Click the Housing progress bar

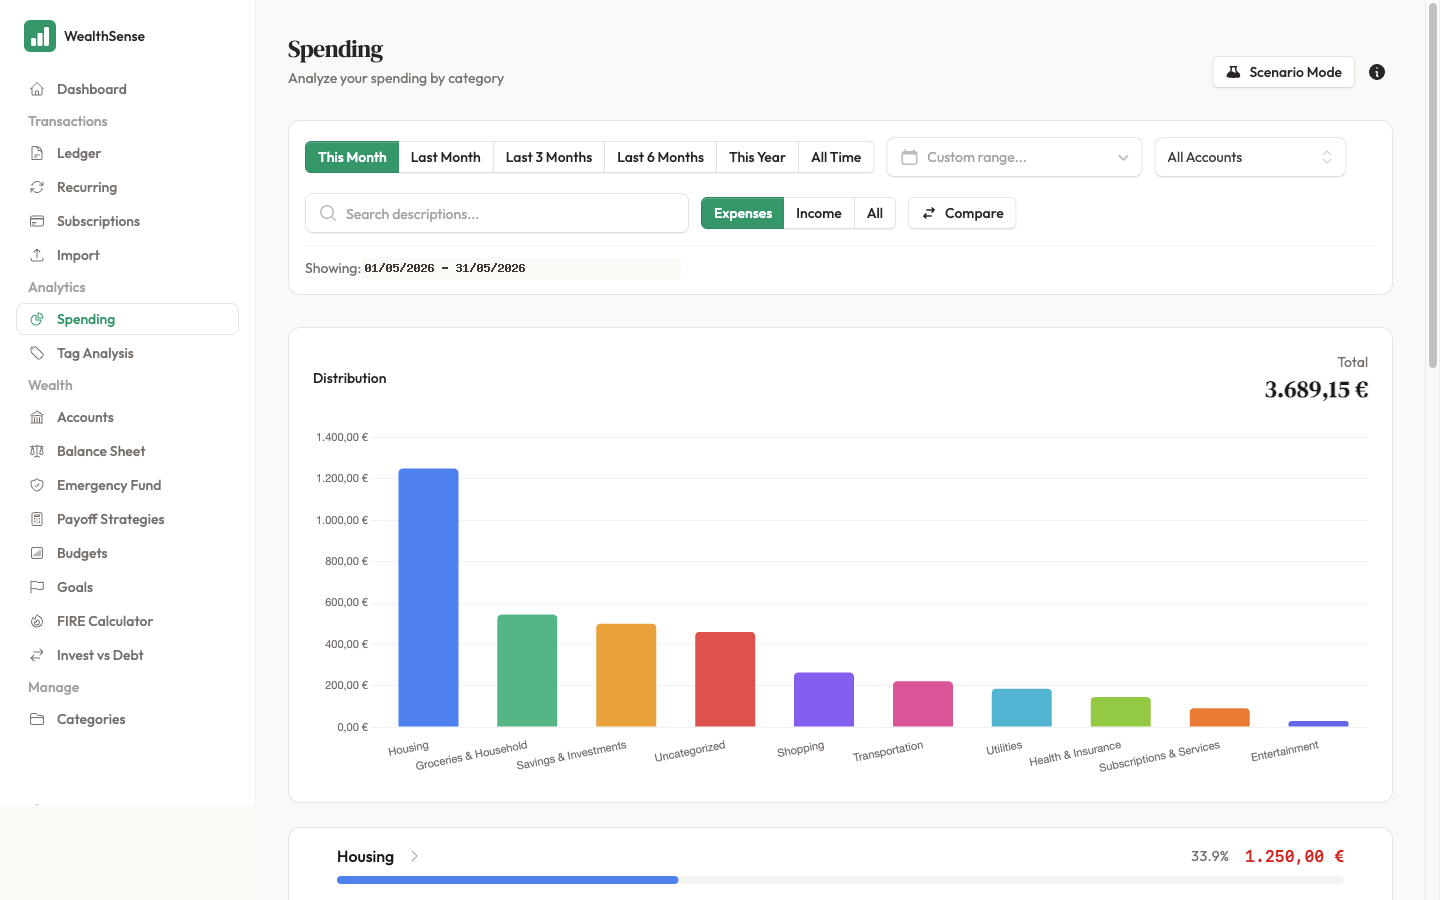(x=840, y=880)
